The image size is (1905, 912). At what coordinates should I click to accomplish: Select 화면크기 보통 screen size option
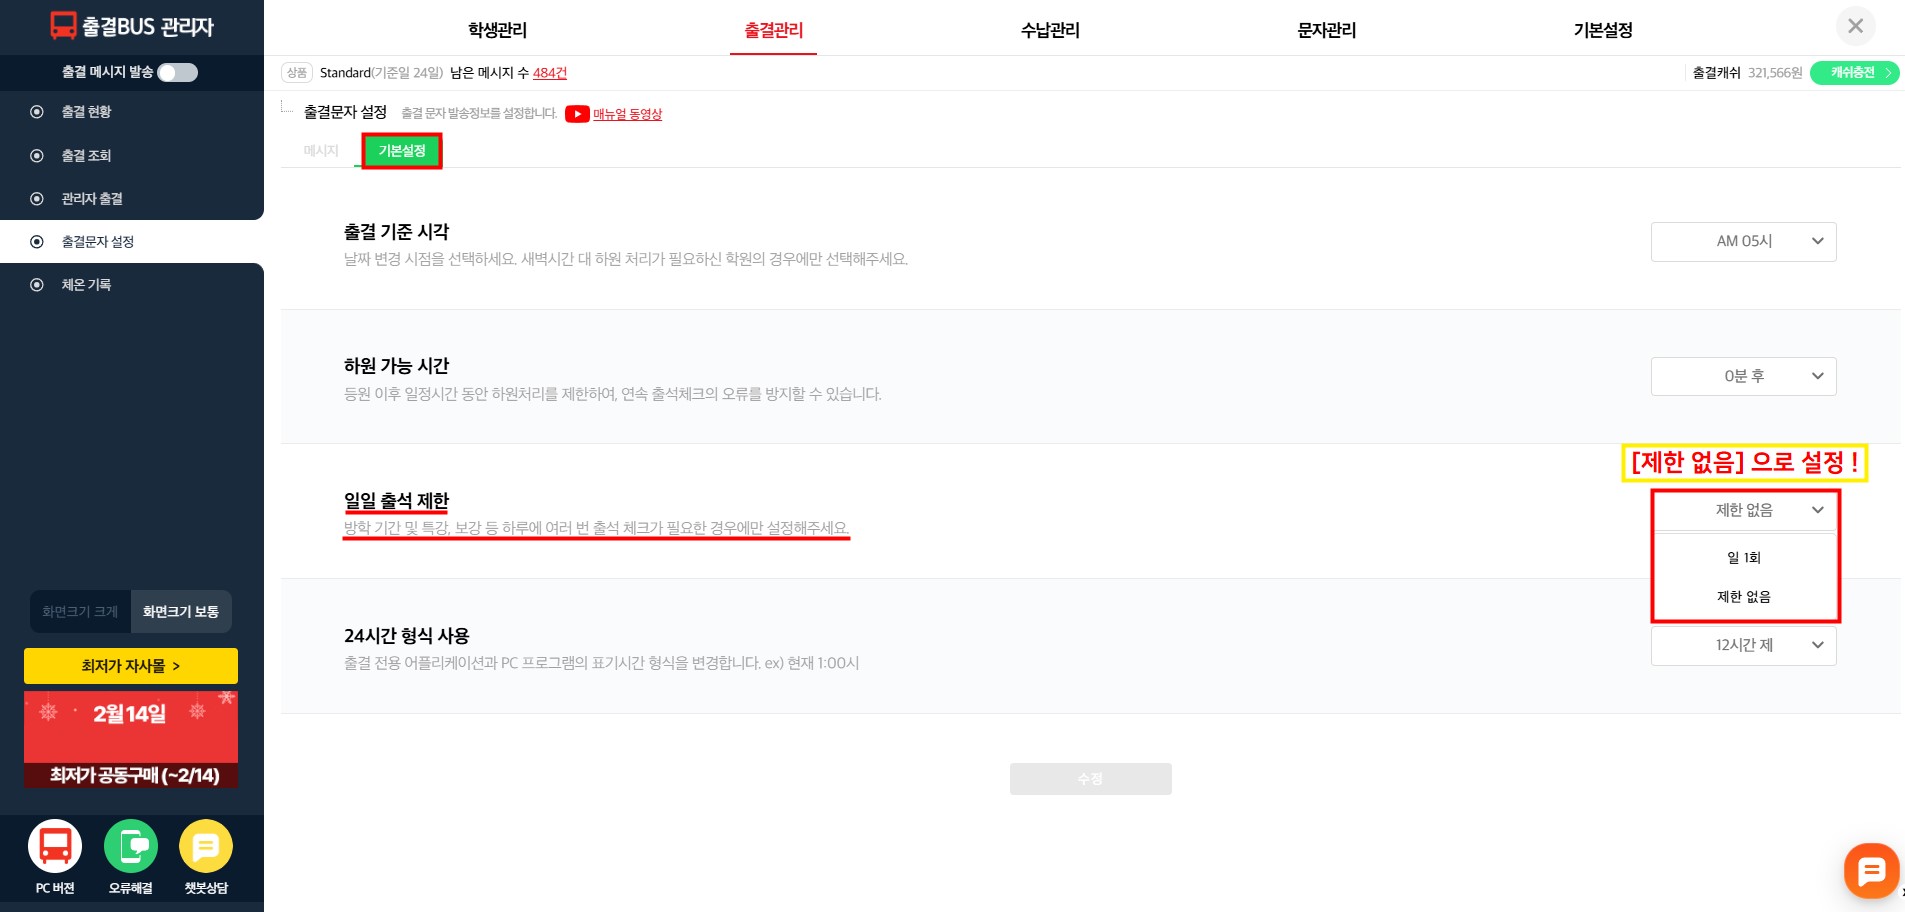181,612
